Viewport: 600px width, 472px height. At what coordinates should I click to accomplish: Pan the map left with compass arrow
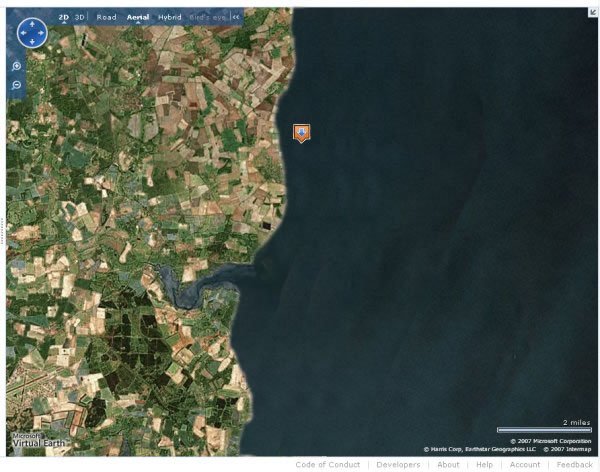click(22, 34)
